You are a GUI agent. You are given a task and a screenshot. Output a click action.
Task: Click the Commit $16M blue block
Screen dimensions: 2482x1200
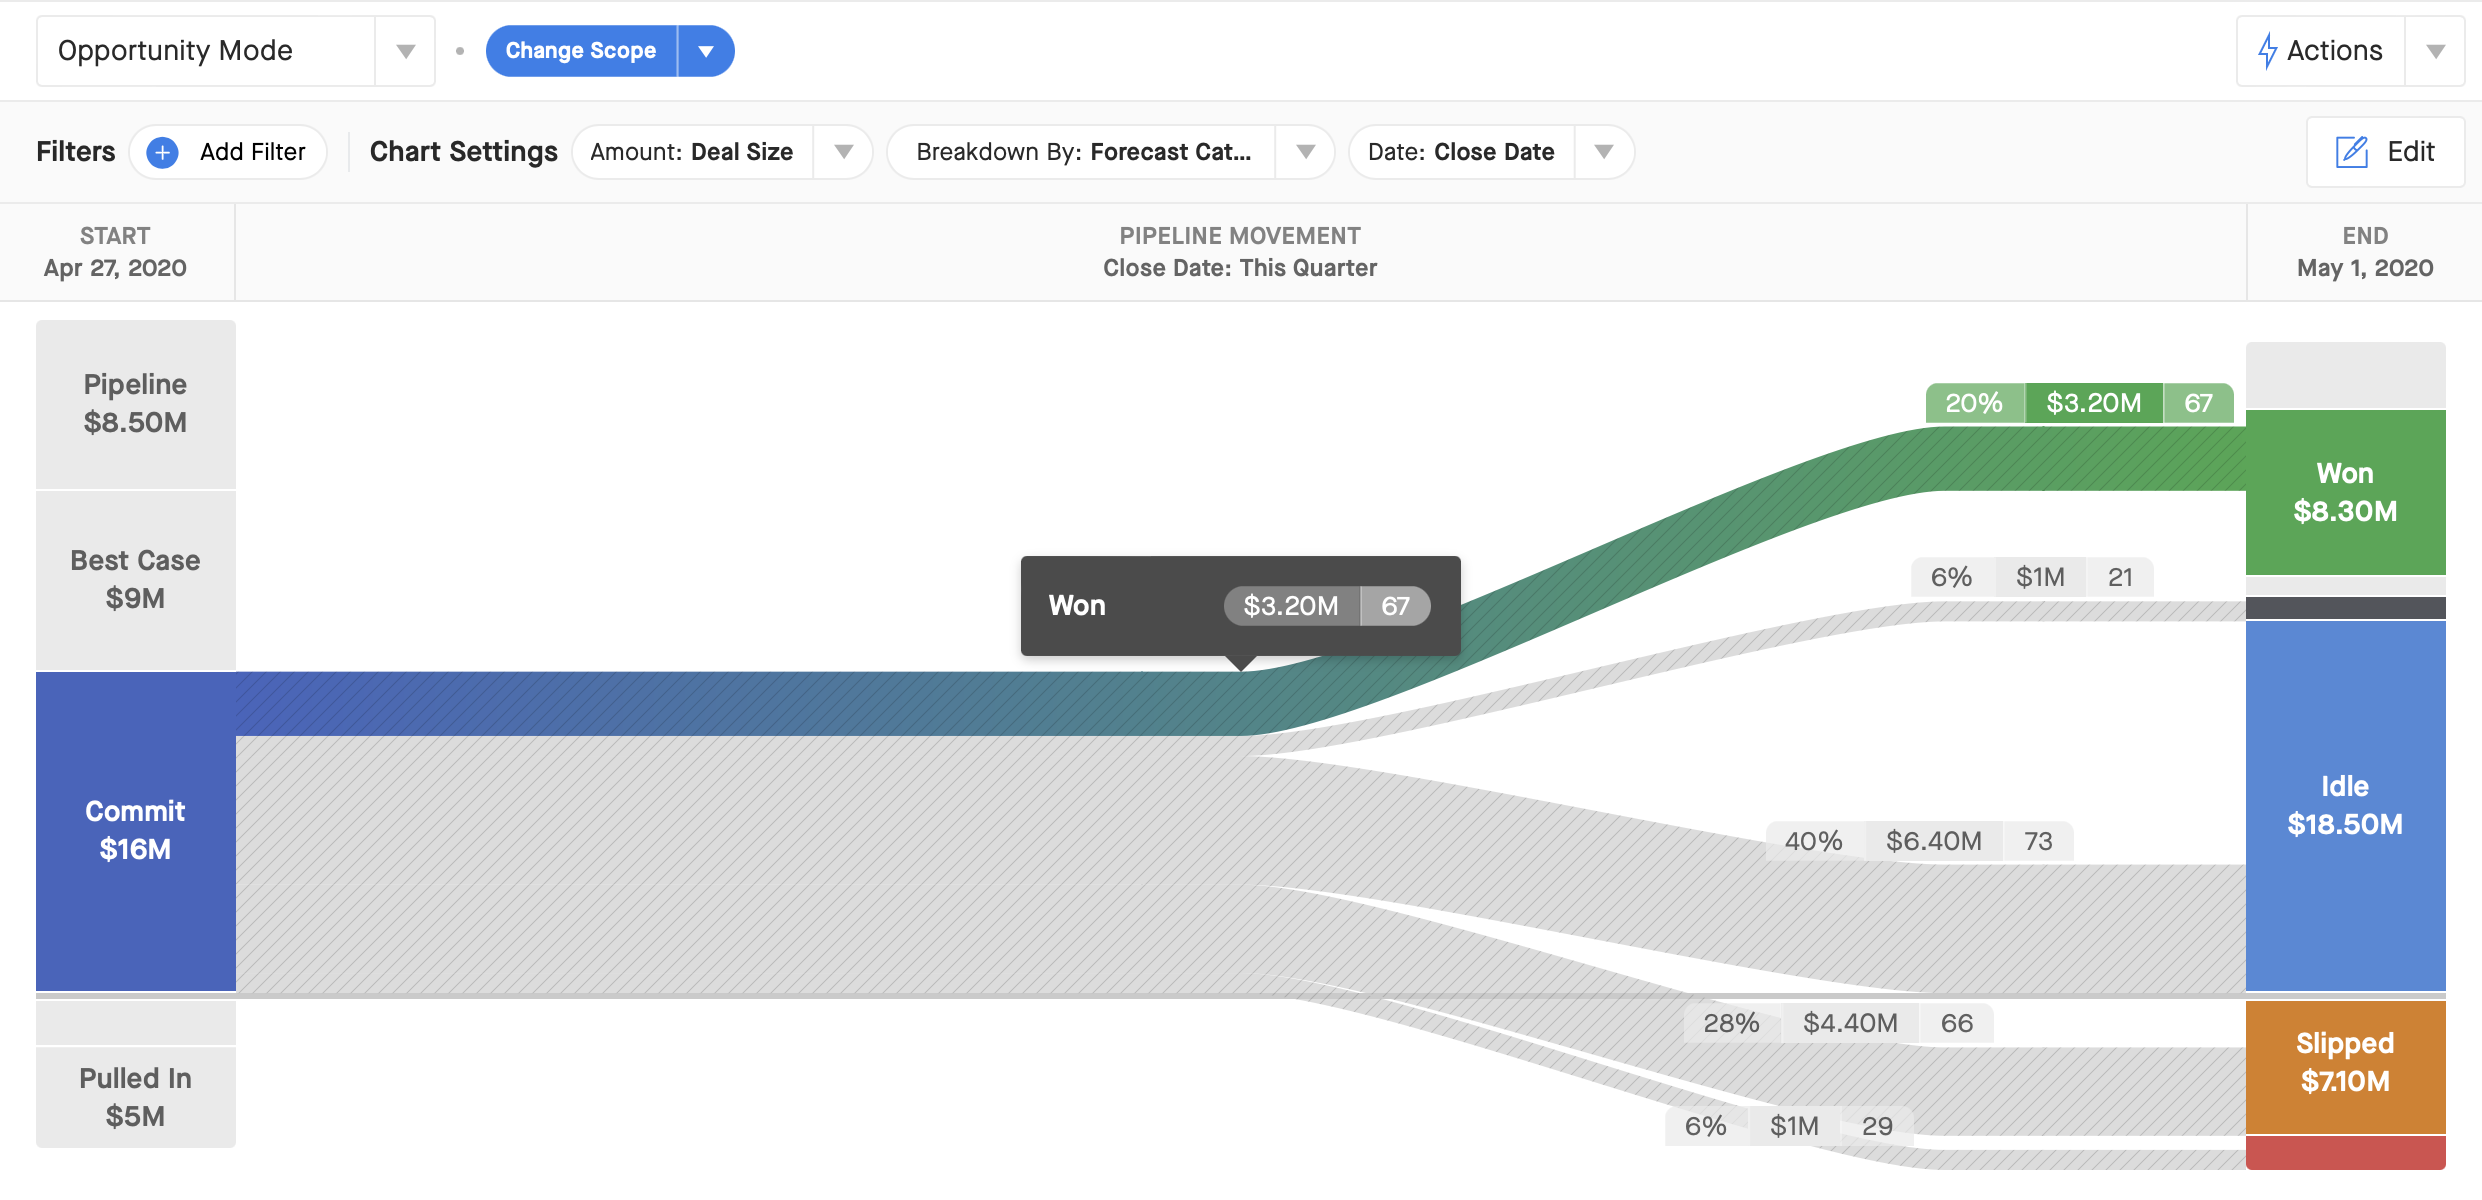pos(136,831)
